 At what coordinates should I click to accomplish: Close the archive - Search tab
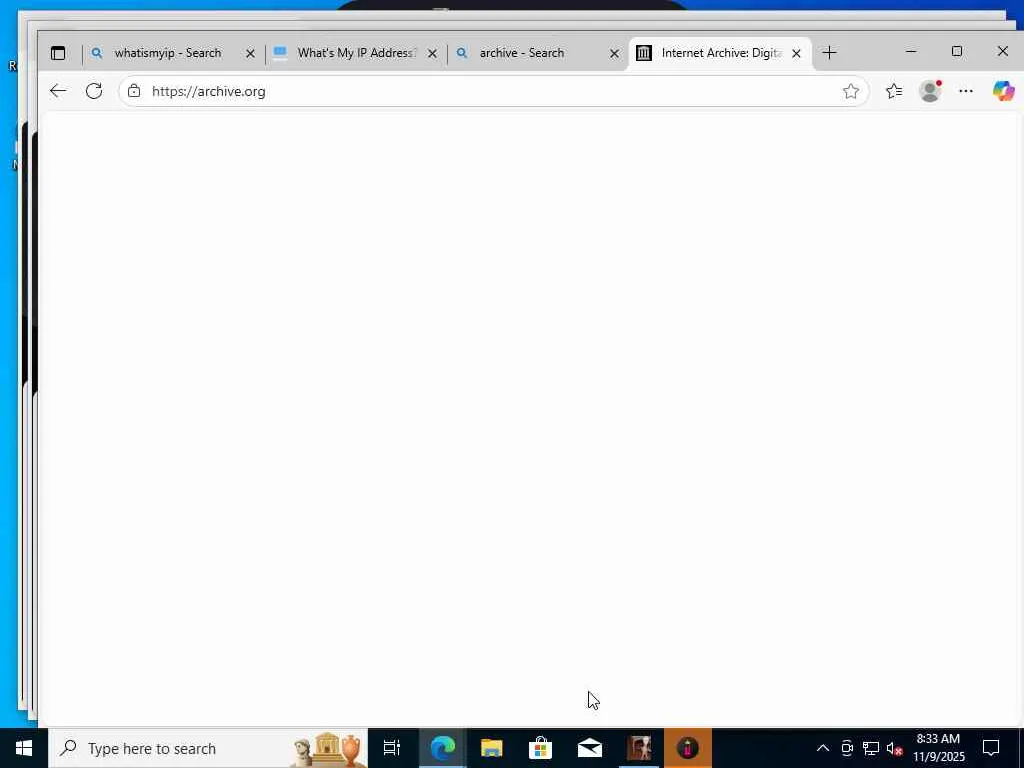(x=614, y=54)
